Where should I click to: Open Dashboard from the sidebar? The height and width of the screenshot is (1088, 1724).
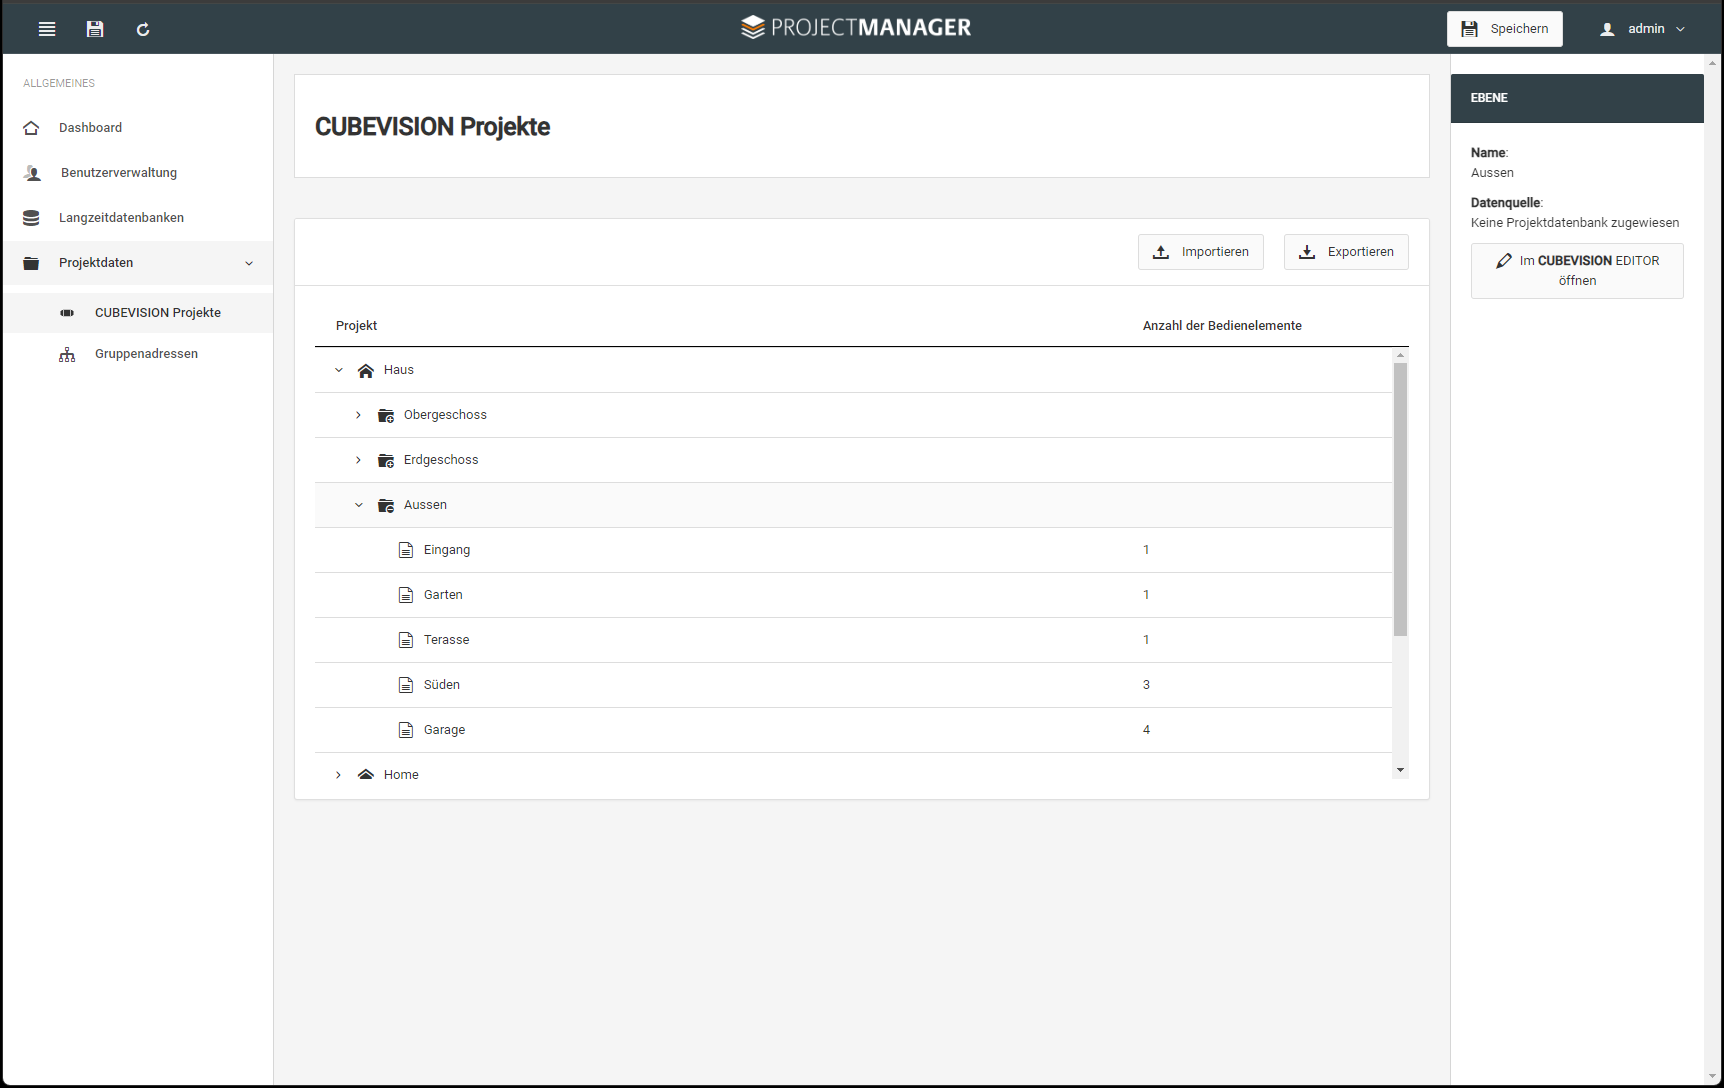[x=138, y=128]
